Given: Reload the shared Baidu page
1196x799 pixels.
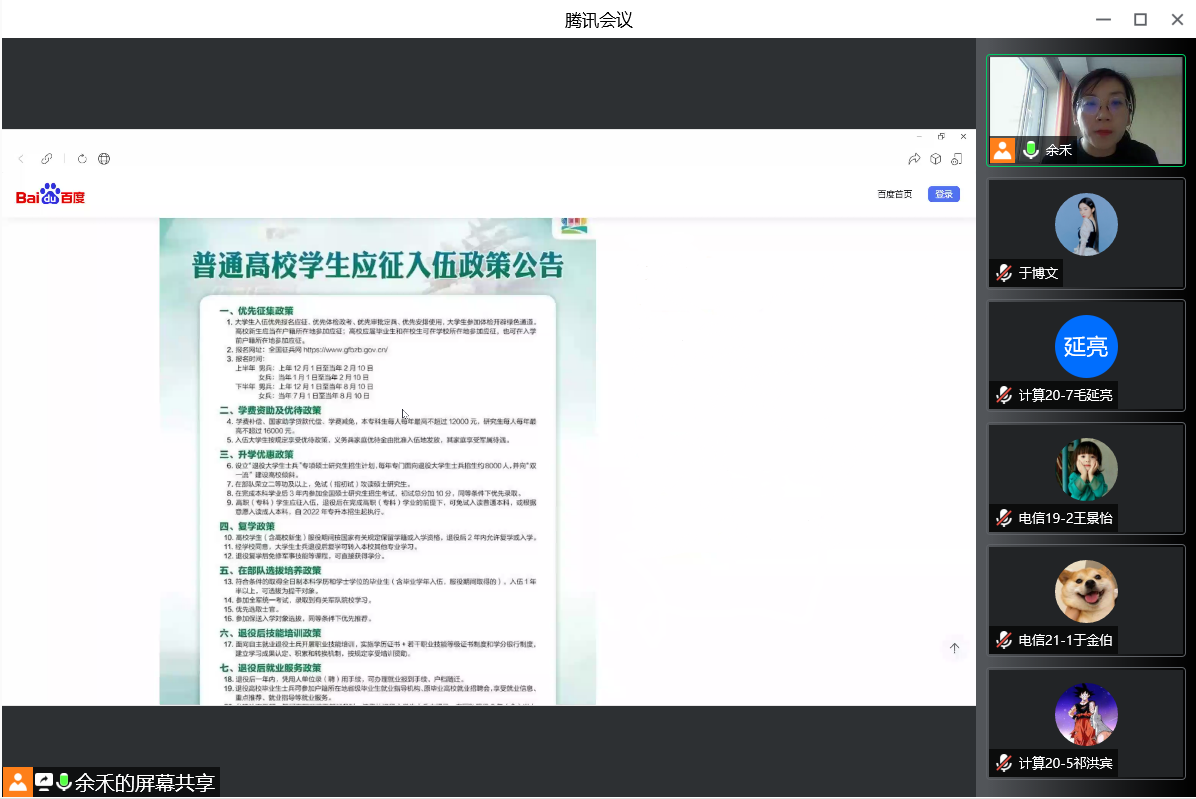Looking at the screenshot, I should [x=82, y=159].
